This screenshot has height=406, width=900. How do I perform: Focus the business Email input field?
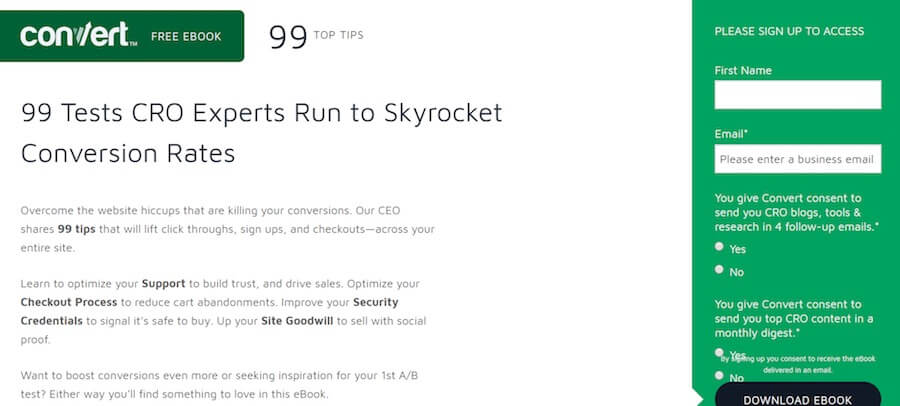797,159
